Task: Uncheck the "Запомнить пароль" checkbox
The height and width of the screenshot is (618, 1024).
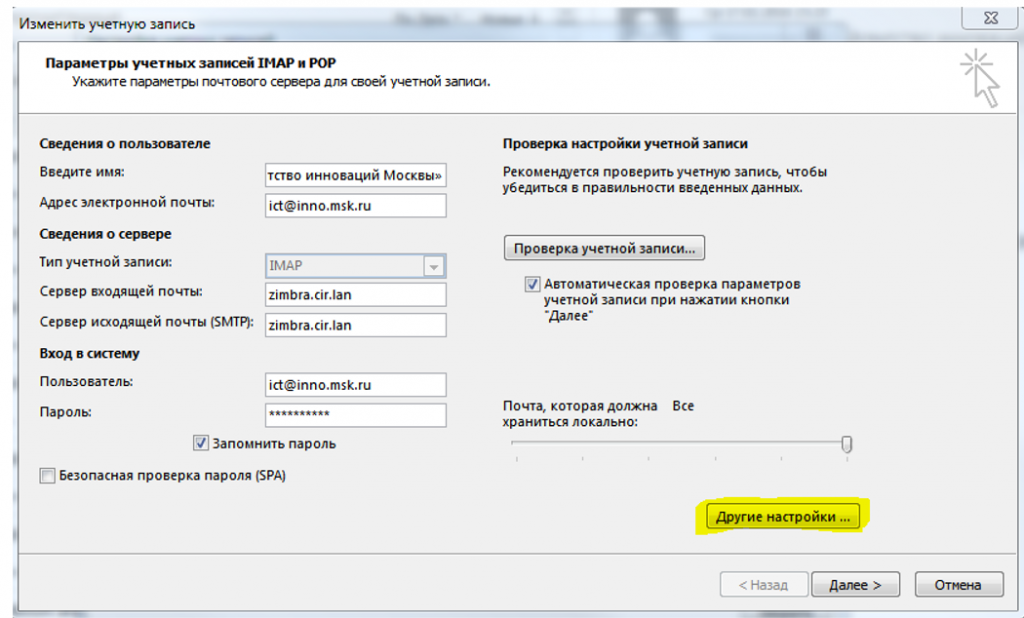Action: [x=200, y=442]
